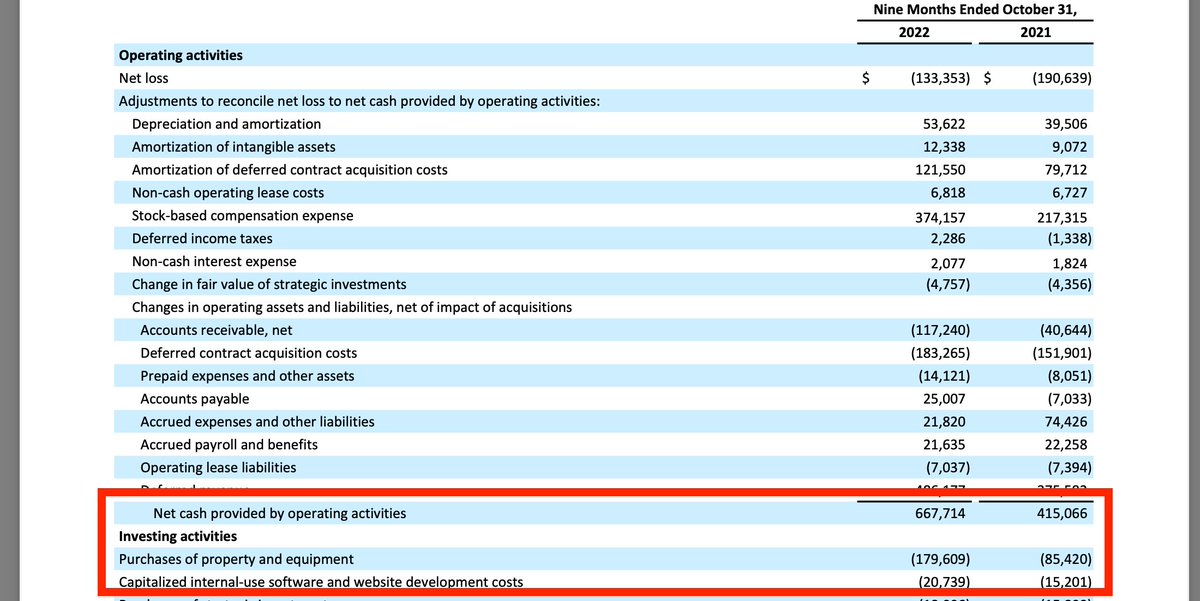This screenshot has height=601, width=1200.
Task: Select "Prepaid expenses and other assets" label
Action: [x=247, y=376]
